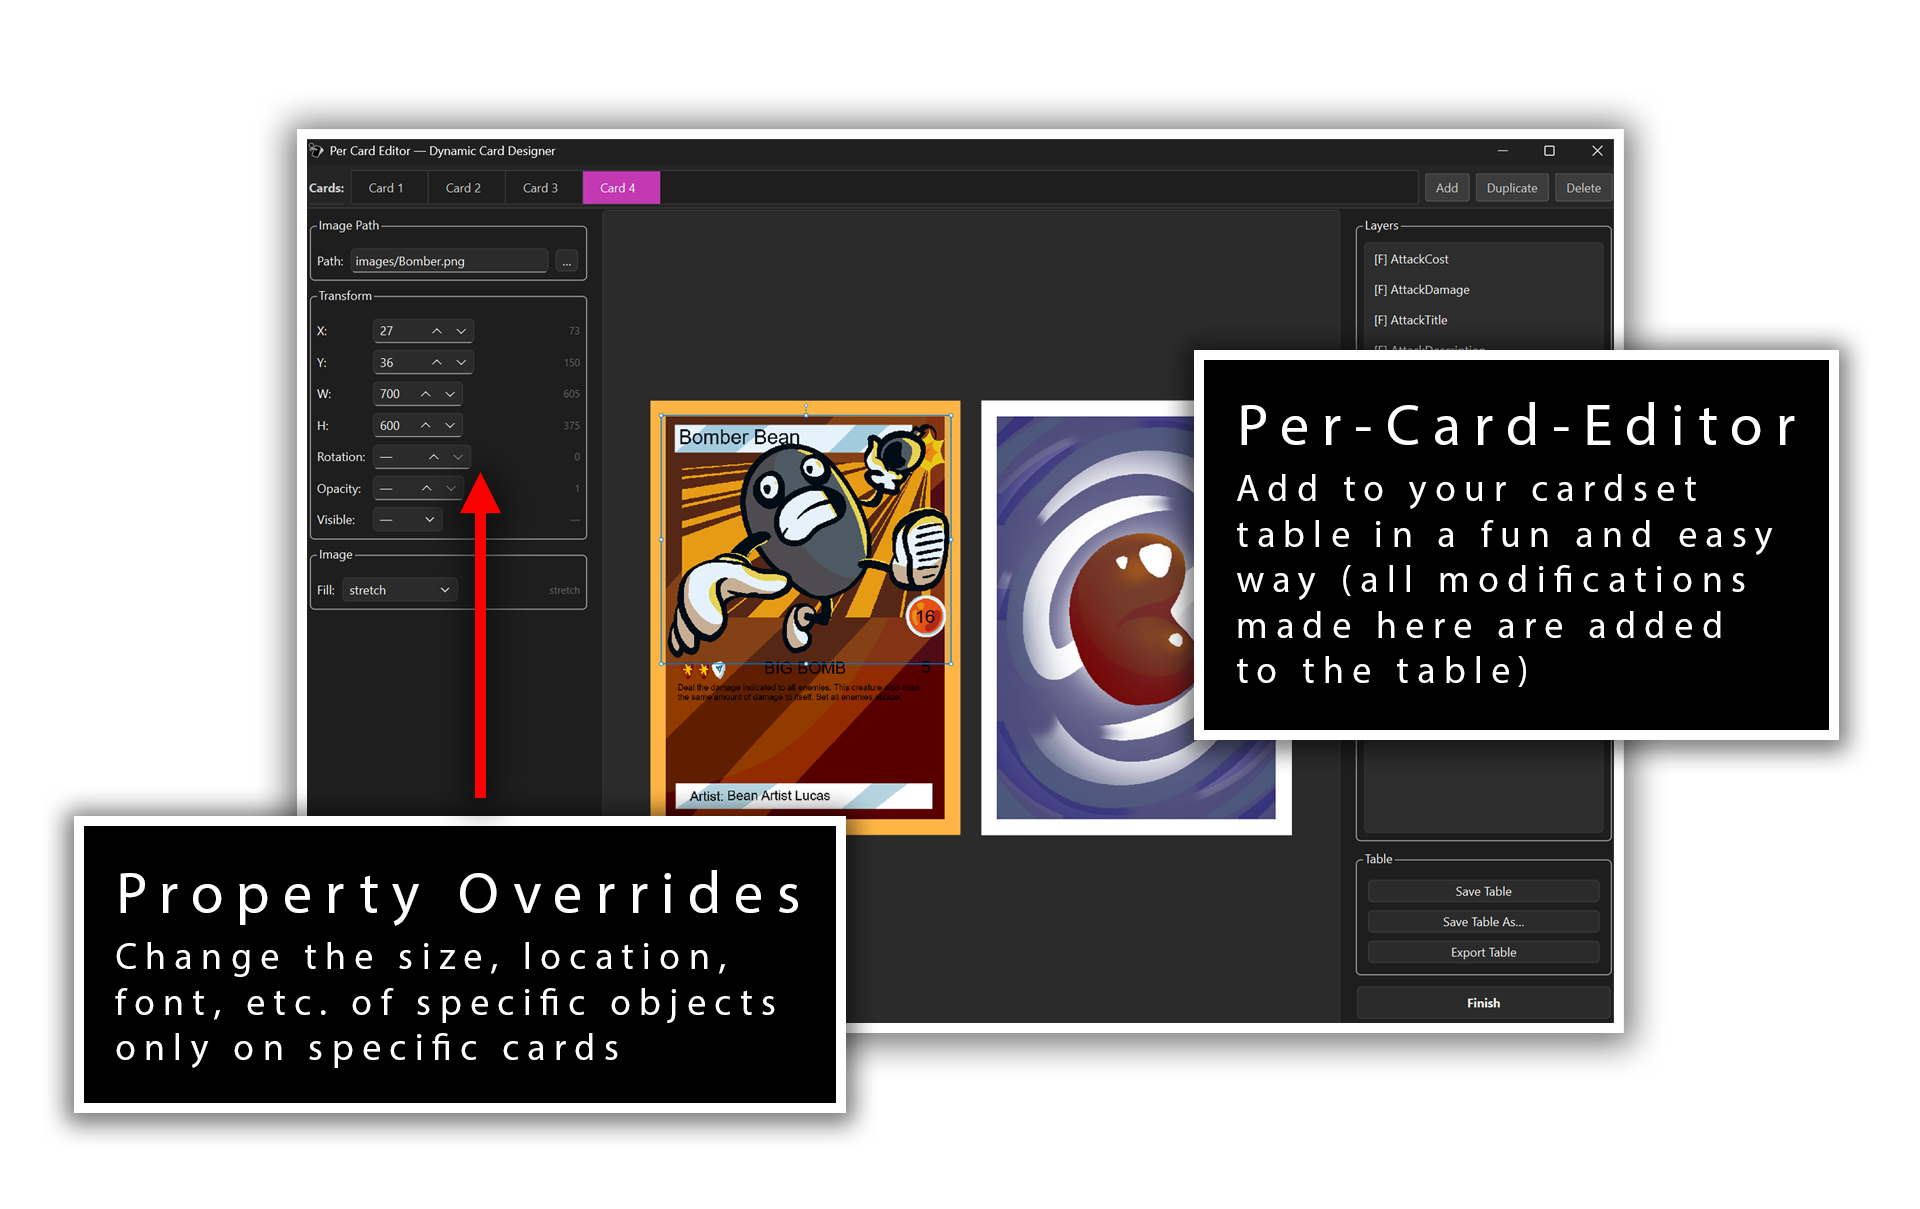
Task: Increase the Opacity value
Action: pos(427,488)
